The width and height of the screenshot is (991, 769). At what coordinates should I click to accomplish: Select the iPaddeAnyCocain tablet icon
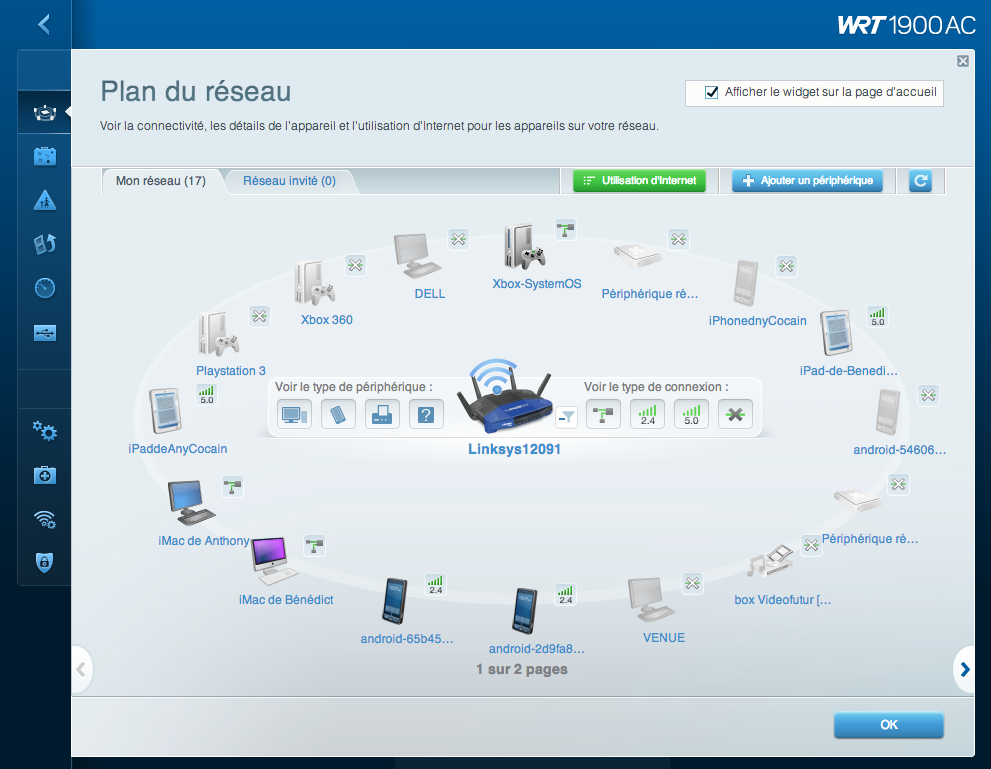pyautogui.click(x=166, y=411)
